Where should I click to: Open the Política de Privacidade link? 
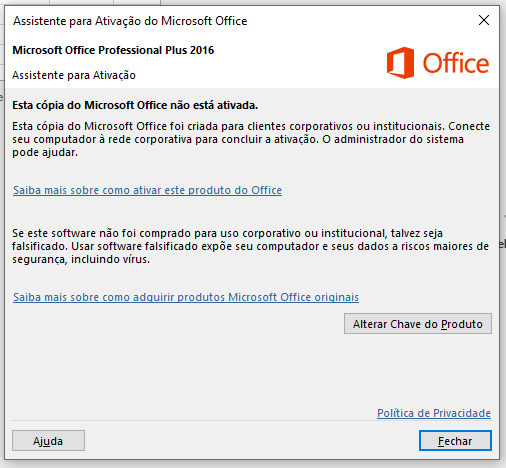434,413
